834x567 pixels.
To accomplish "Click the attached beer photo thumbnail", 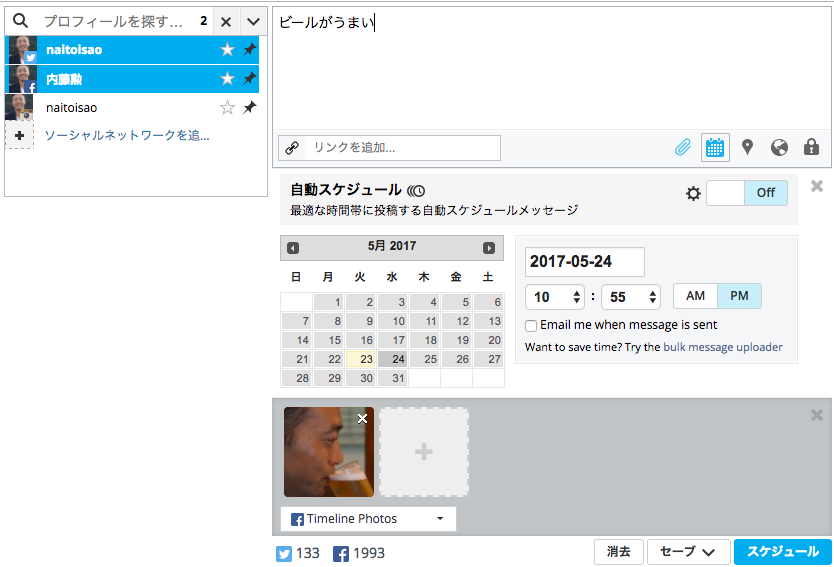I will [329, 452].
